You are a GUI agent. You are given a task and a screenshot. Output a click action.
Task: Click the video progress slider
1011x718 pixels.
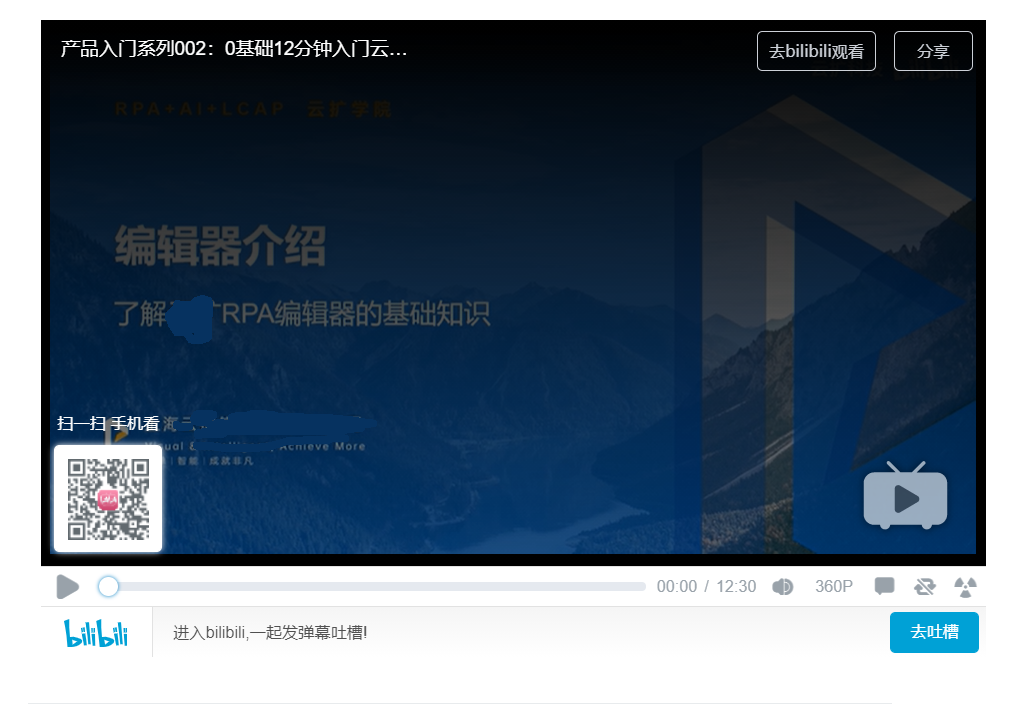coord(370,587)
